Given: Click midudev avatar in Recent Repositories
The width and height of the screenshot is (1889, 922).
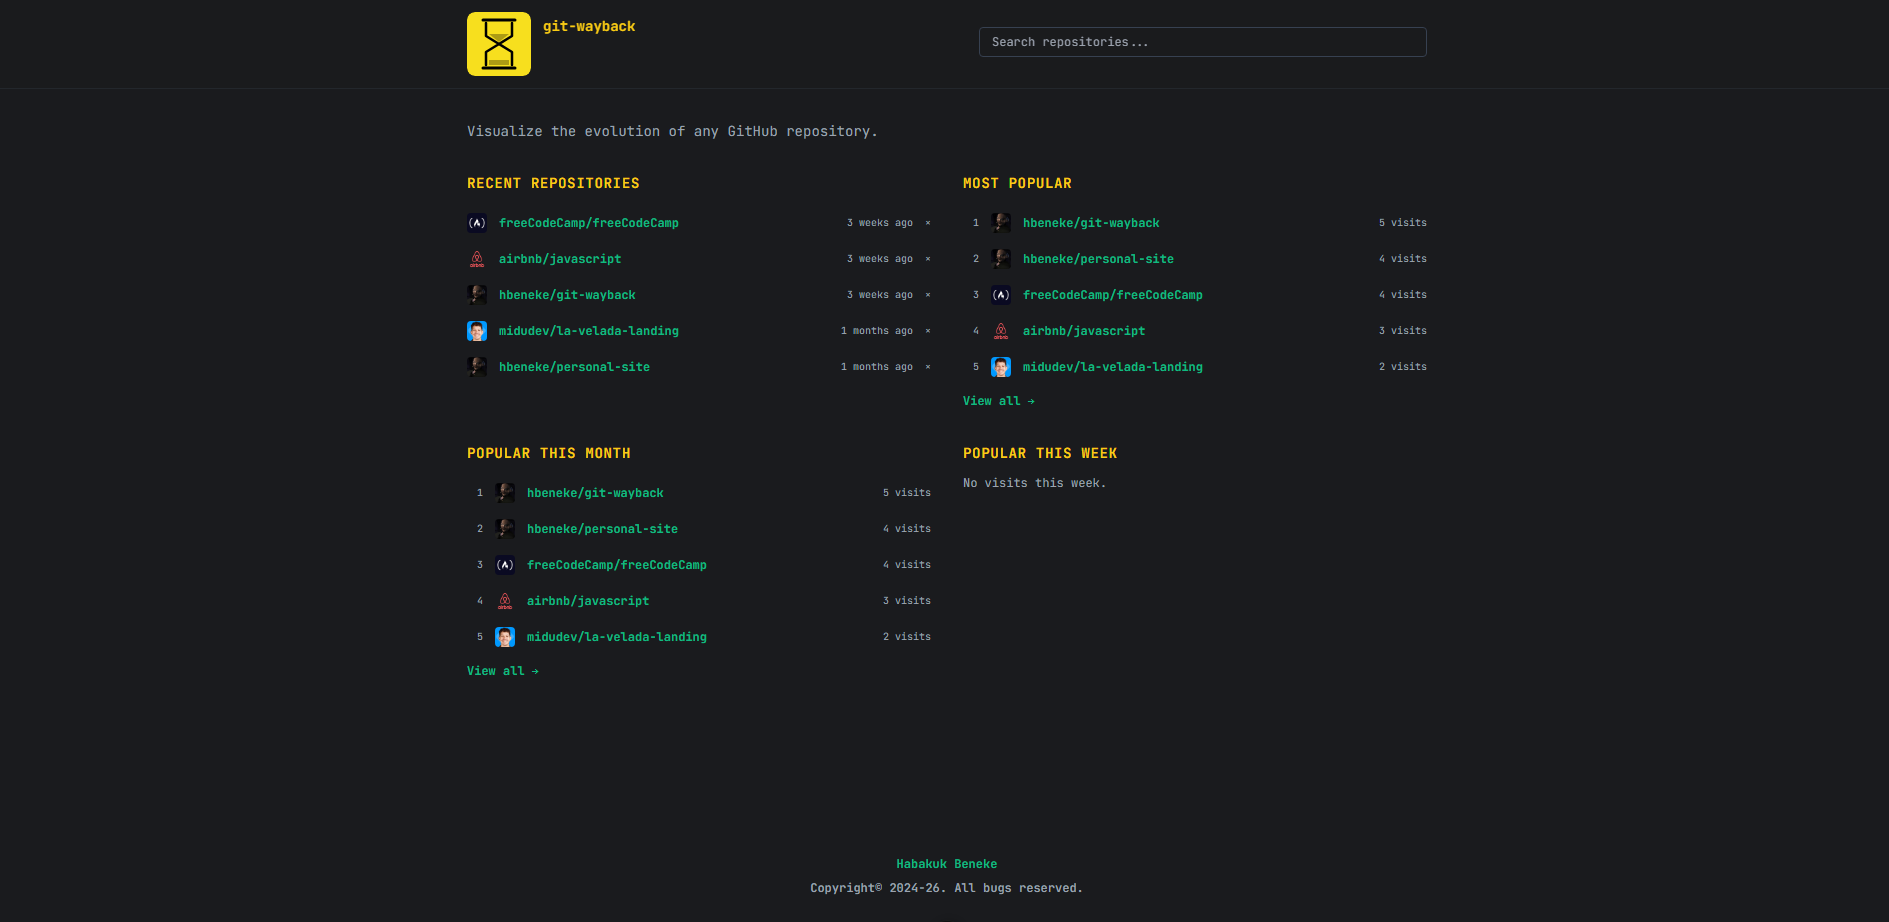Looking at the screenshot, I should [x=477, y=331].
